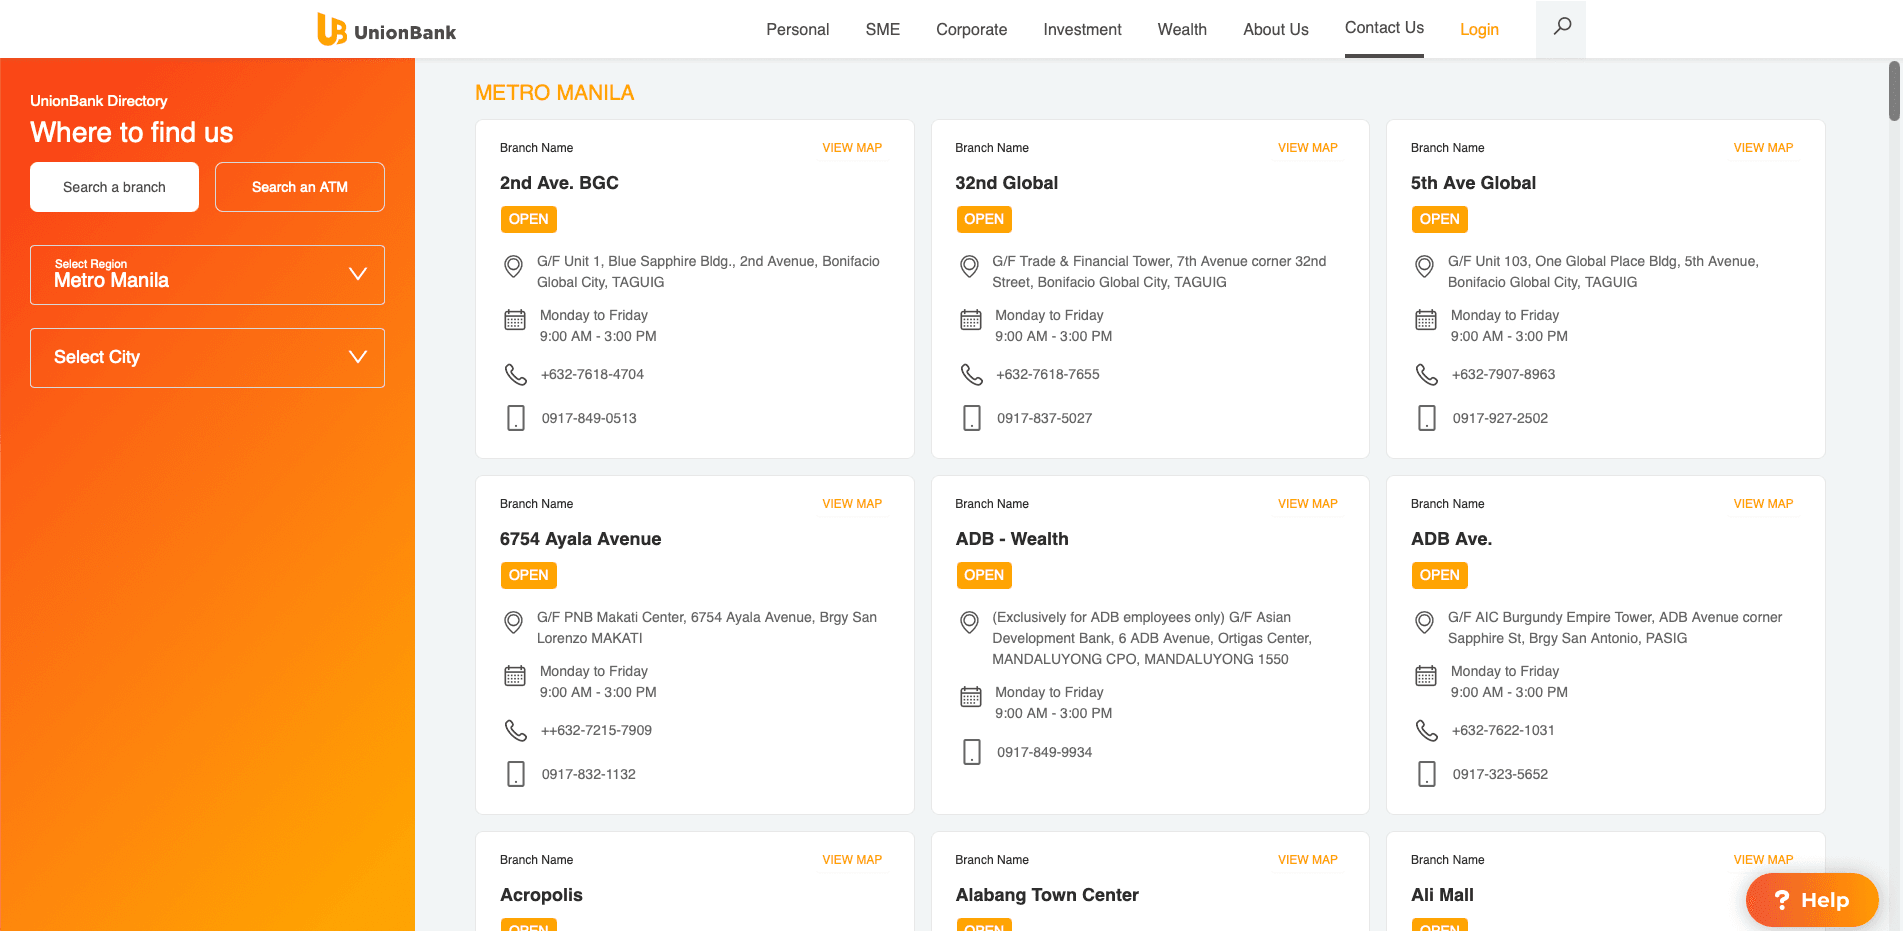Click the Login link
This screenshot has width=1904, height=931.
tap(1479, 30)
